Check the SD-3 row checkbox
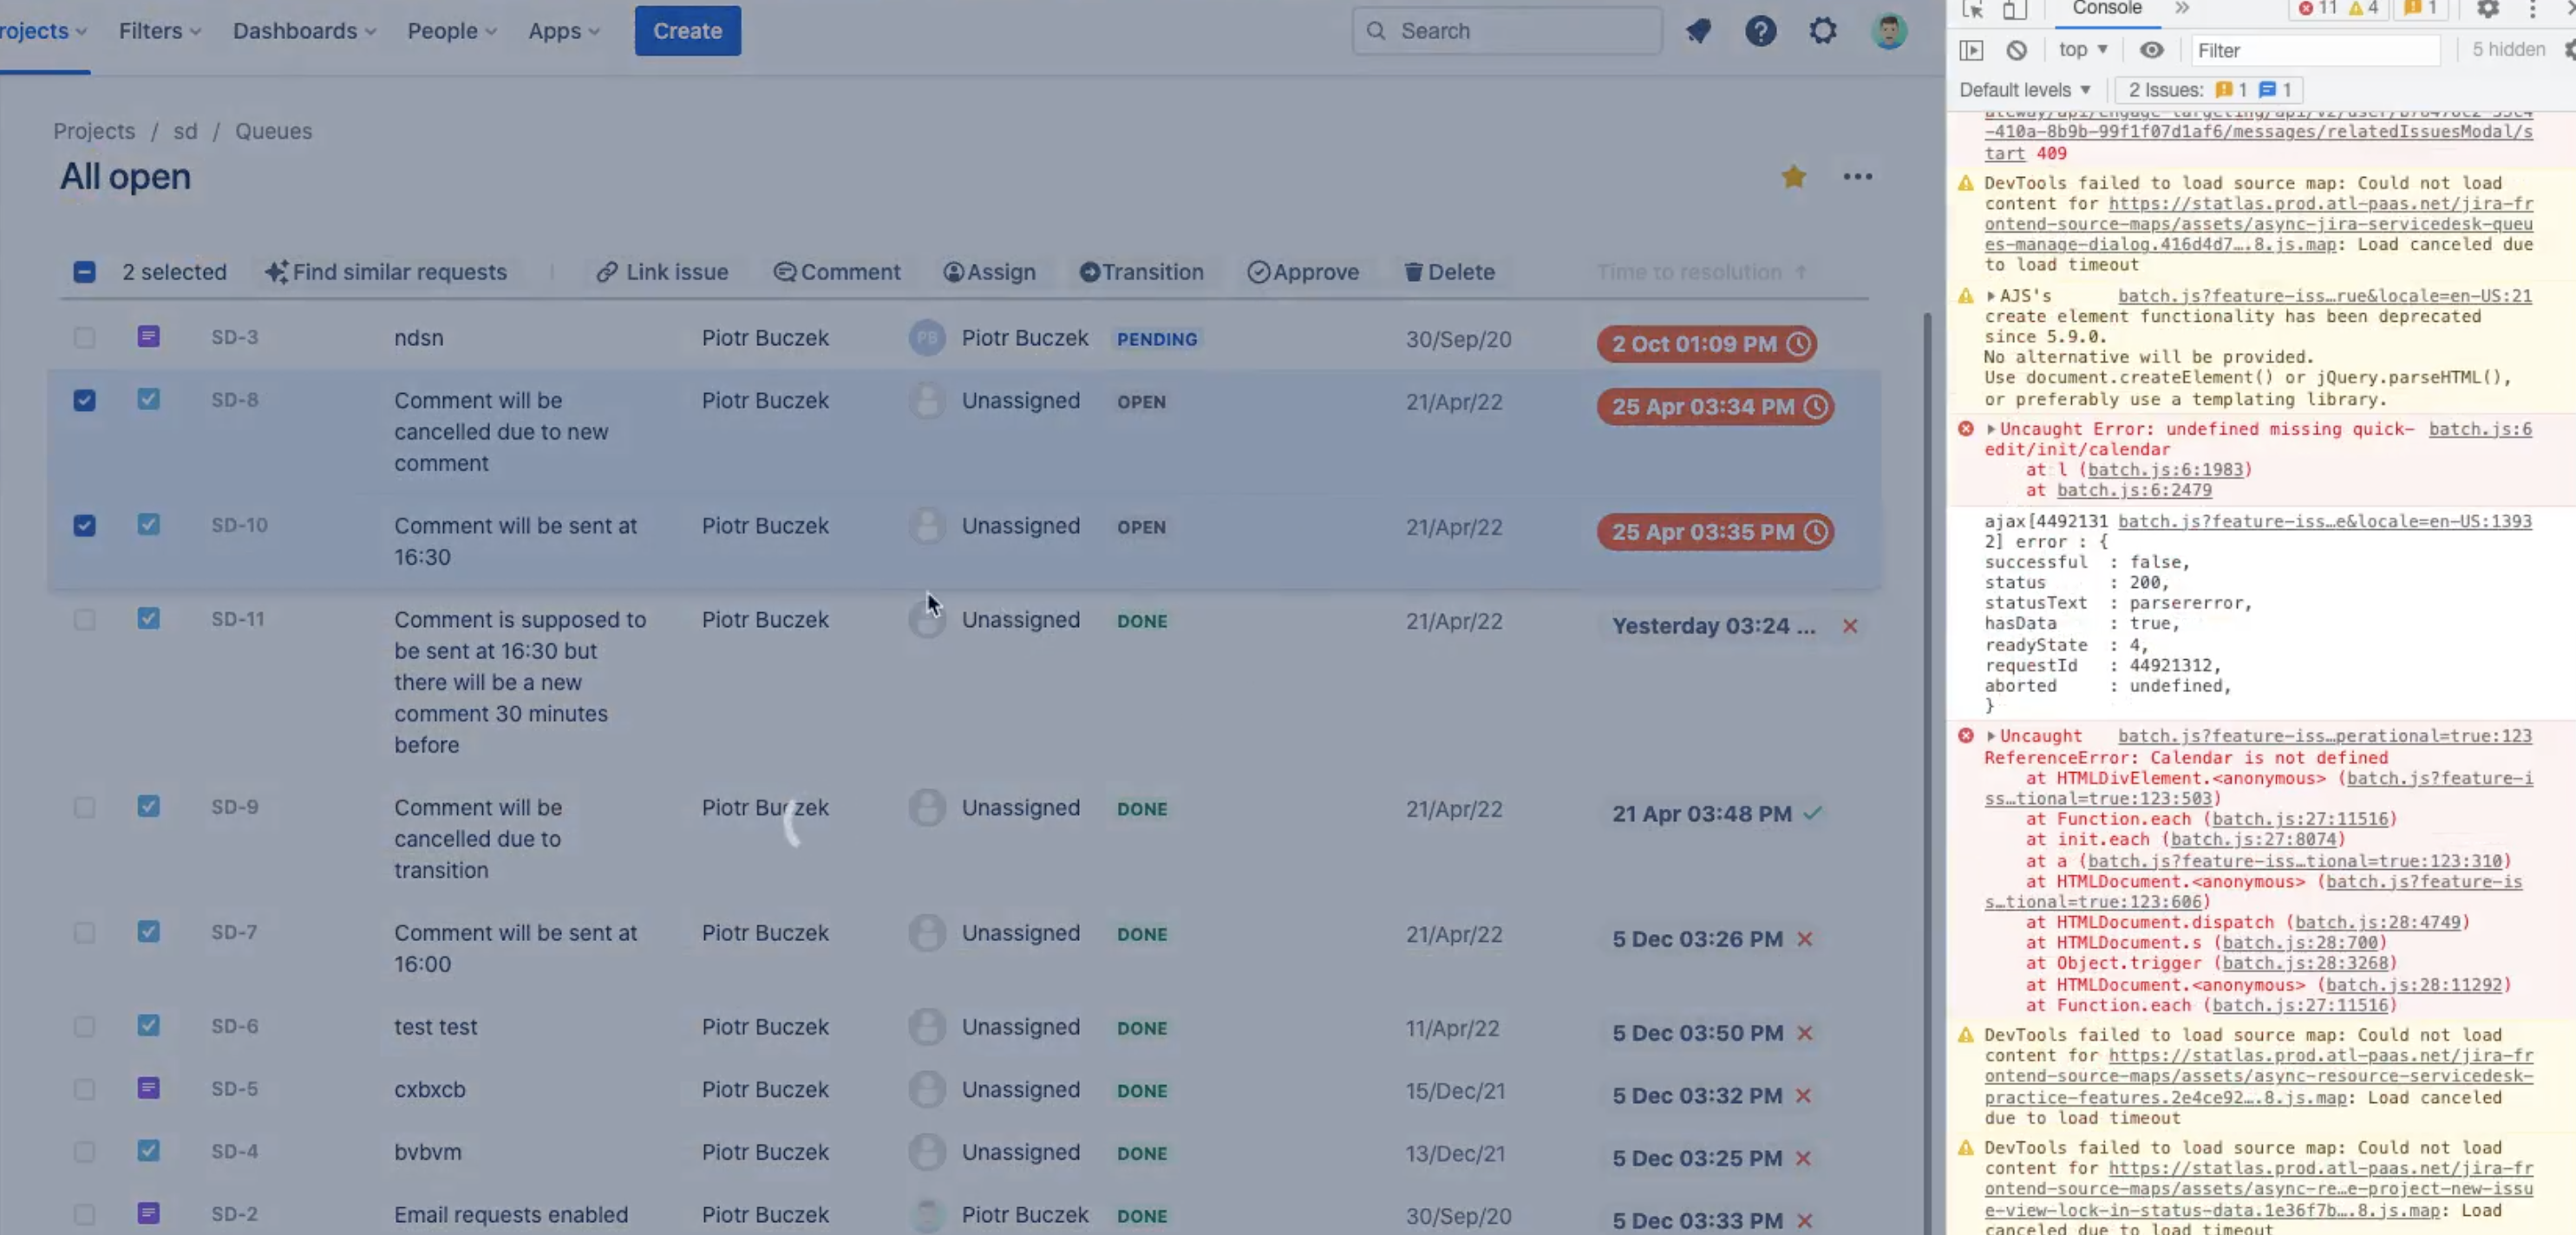The height and width of the screenshot is (1235, 2576). (84, 337)
